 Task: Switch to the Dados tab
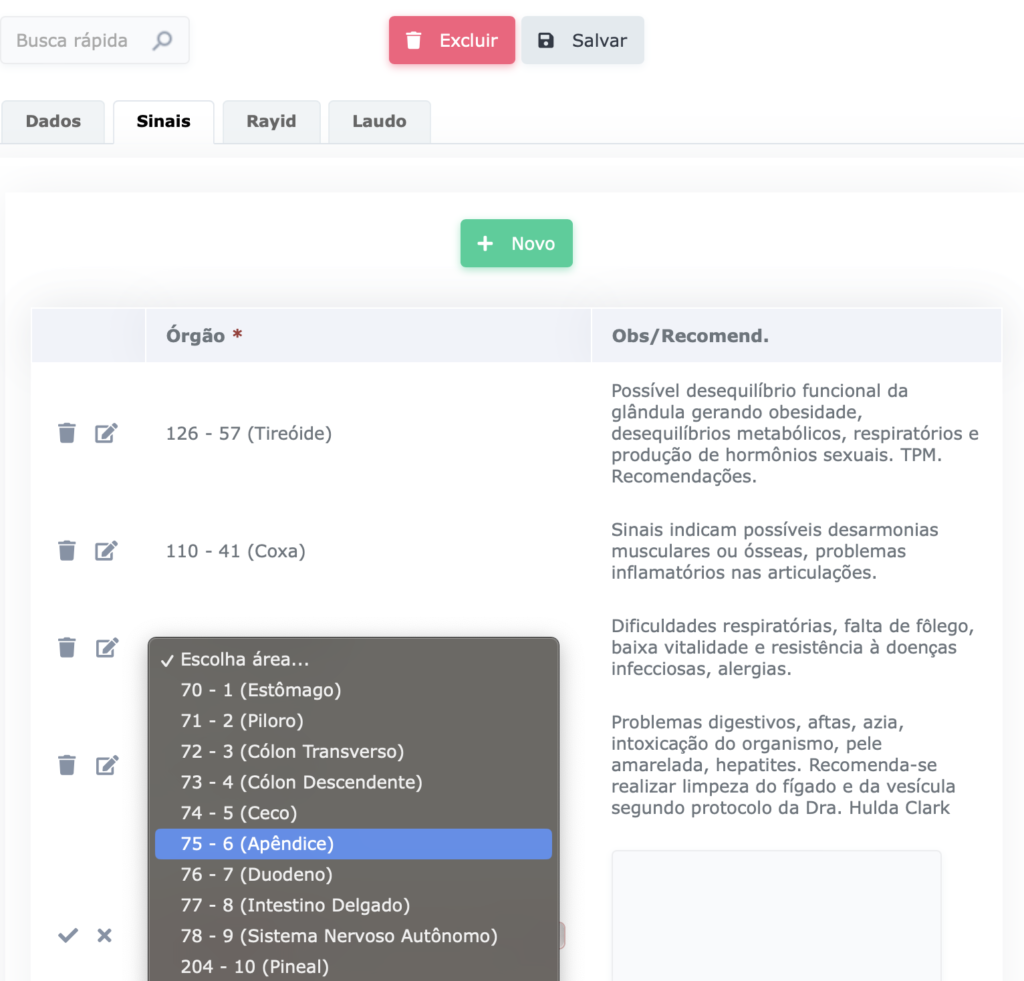click(53, 122)
